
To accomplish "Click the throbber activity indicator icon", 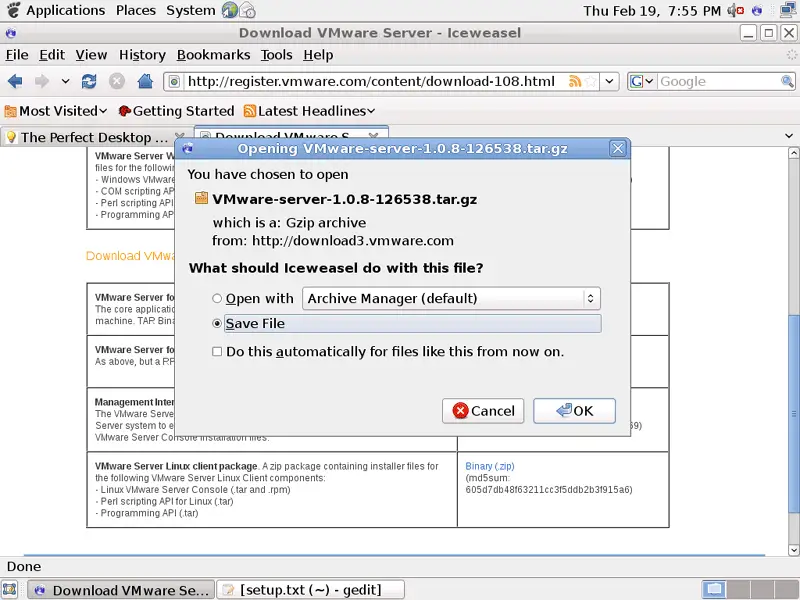I will click(x=791, y=55).
